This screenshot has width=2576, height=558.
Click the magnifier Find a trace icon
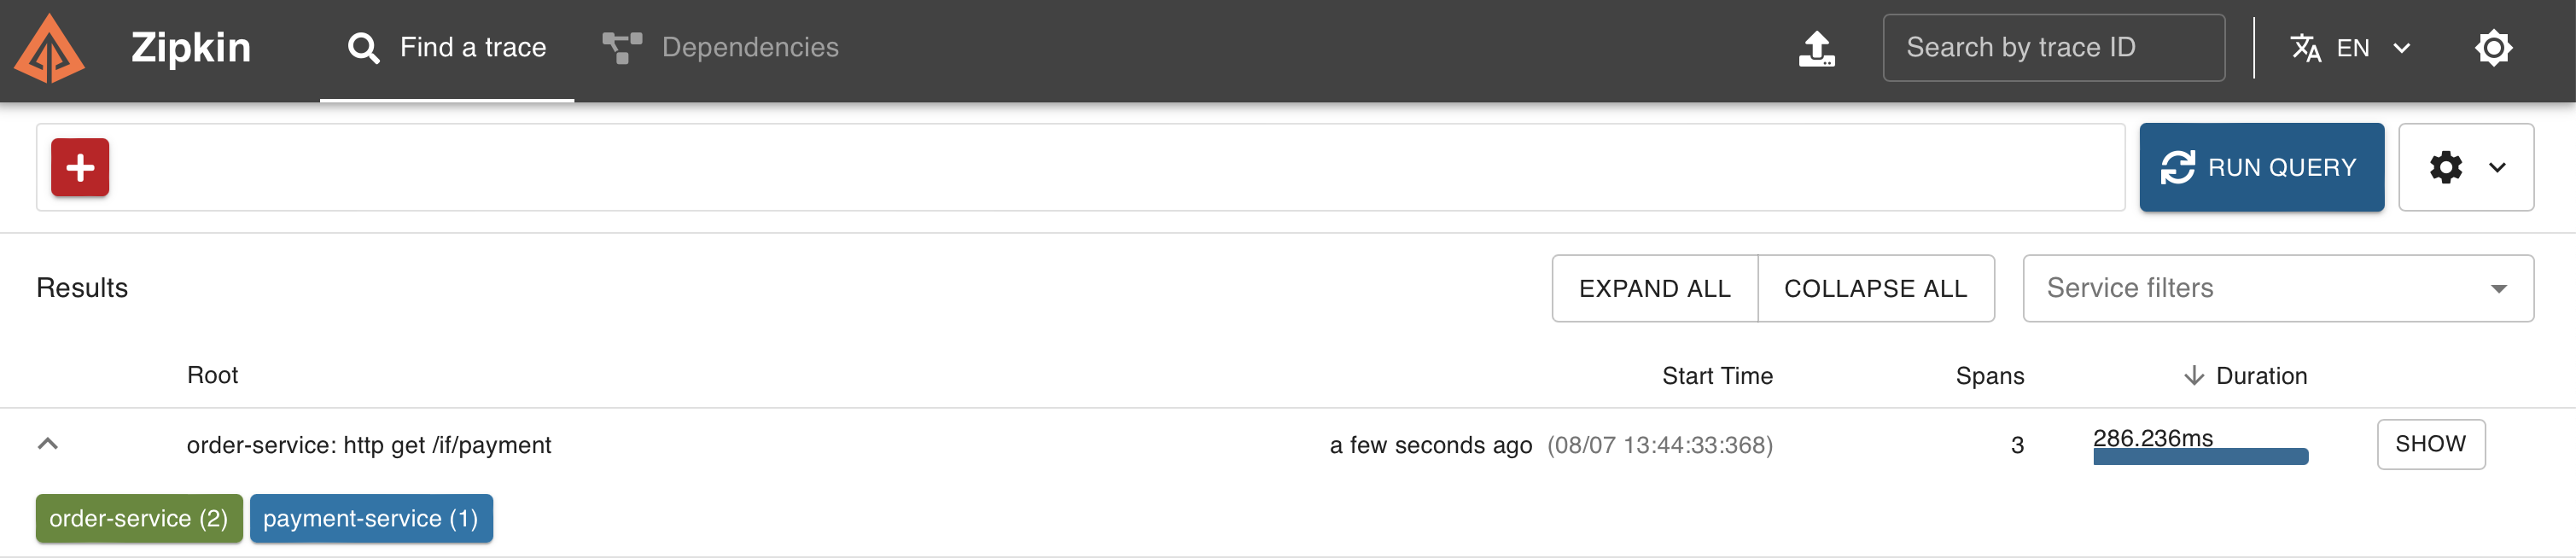pyautogui.click(x=363, y=47)
